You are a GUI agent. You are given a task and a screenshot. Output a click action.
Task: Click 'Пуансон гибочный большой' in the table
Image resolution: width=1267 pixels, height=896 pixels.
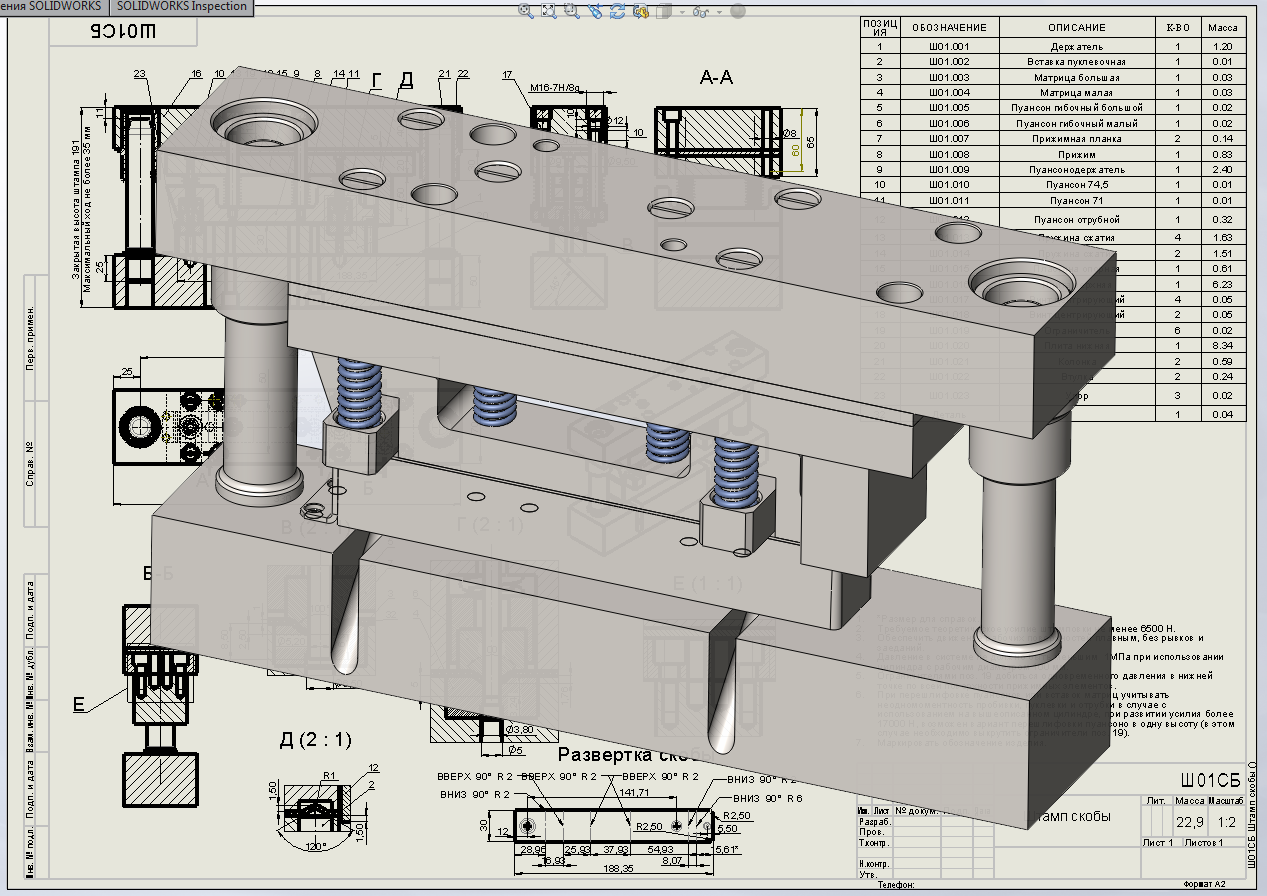(x=1077, y=107)
